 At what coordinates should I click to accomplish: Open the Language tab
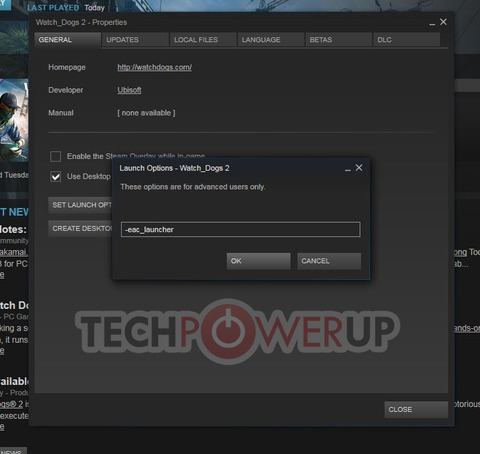coord(271,40)
